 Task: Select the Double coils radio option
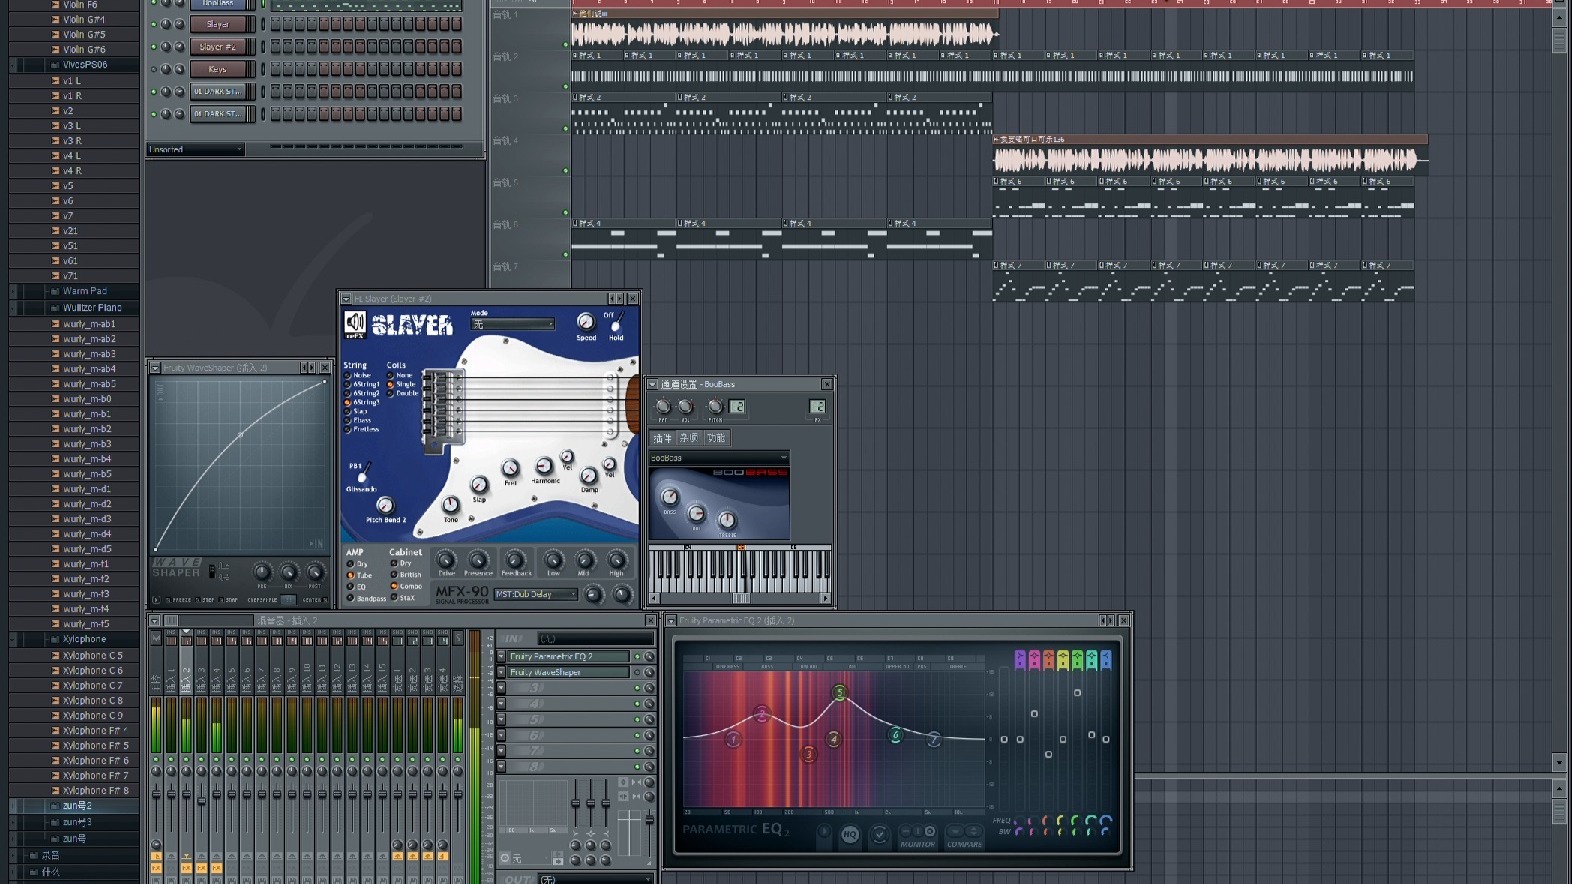tap(392, 393)
